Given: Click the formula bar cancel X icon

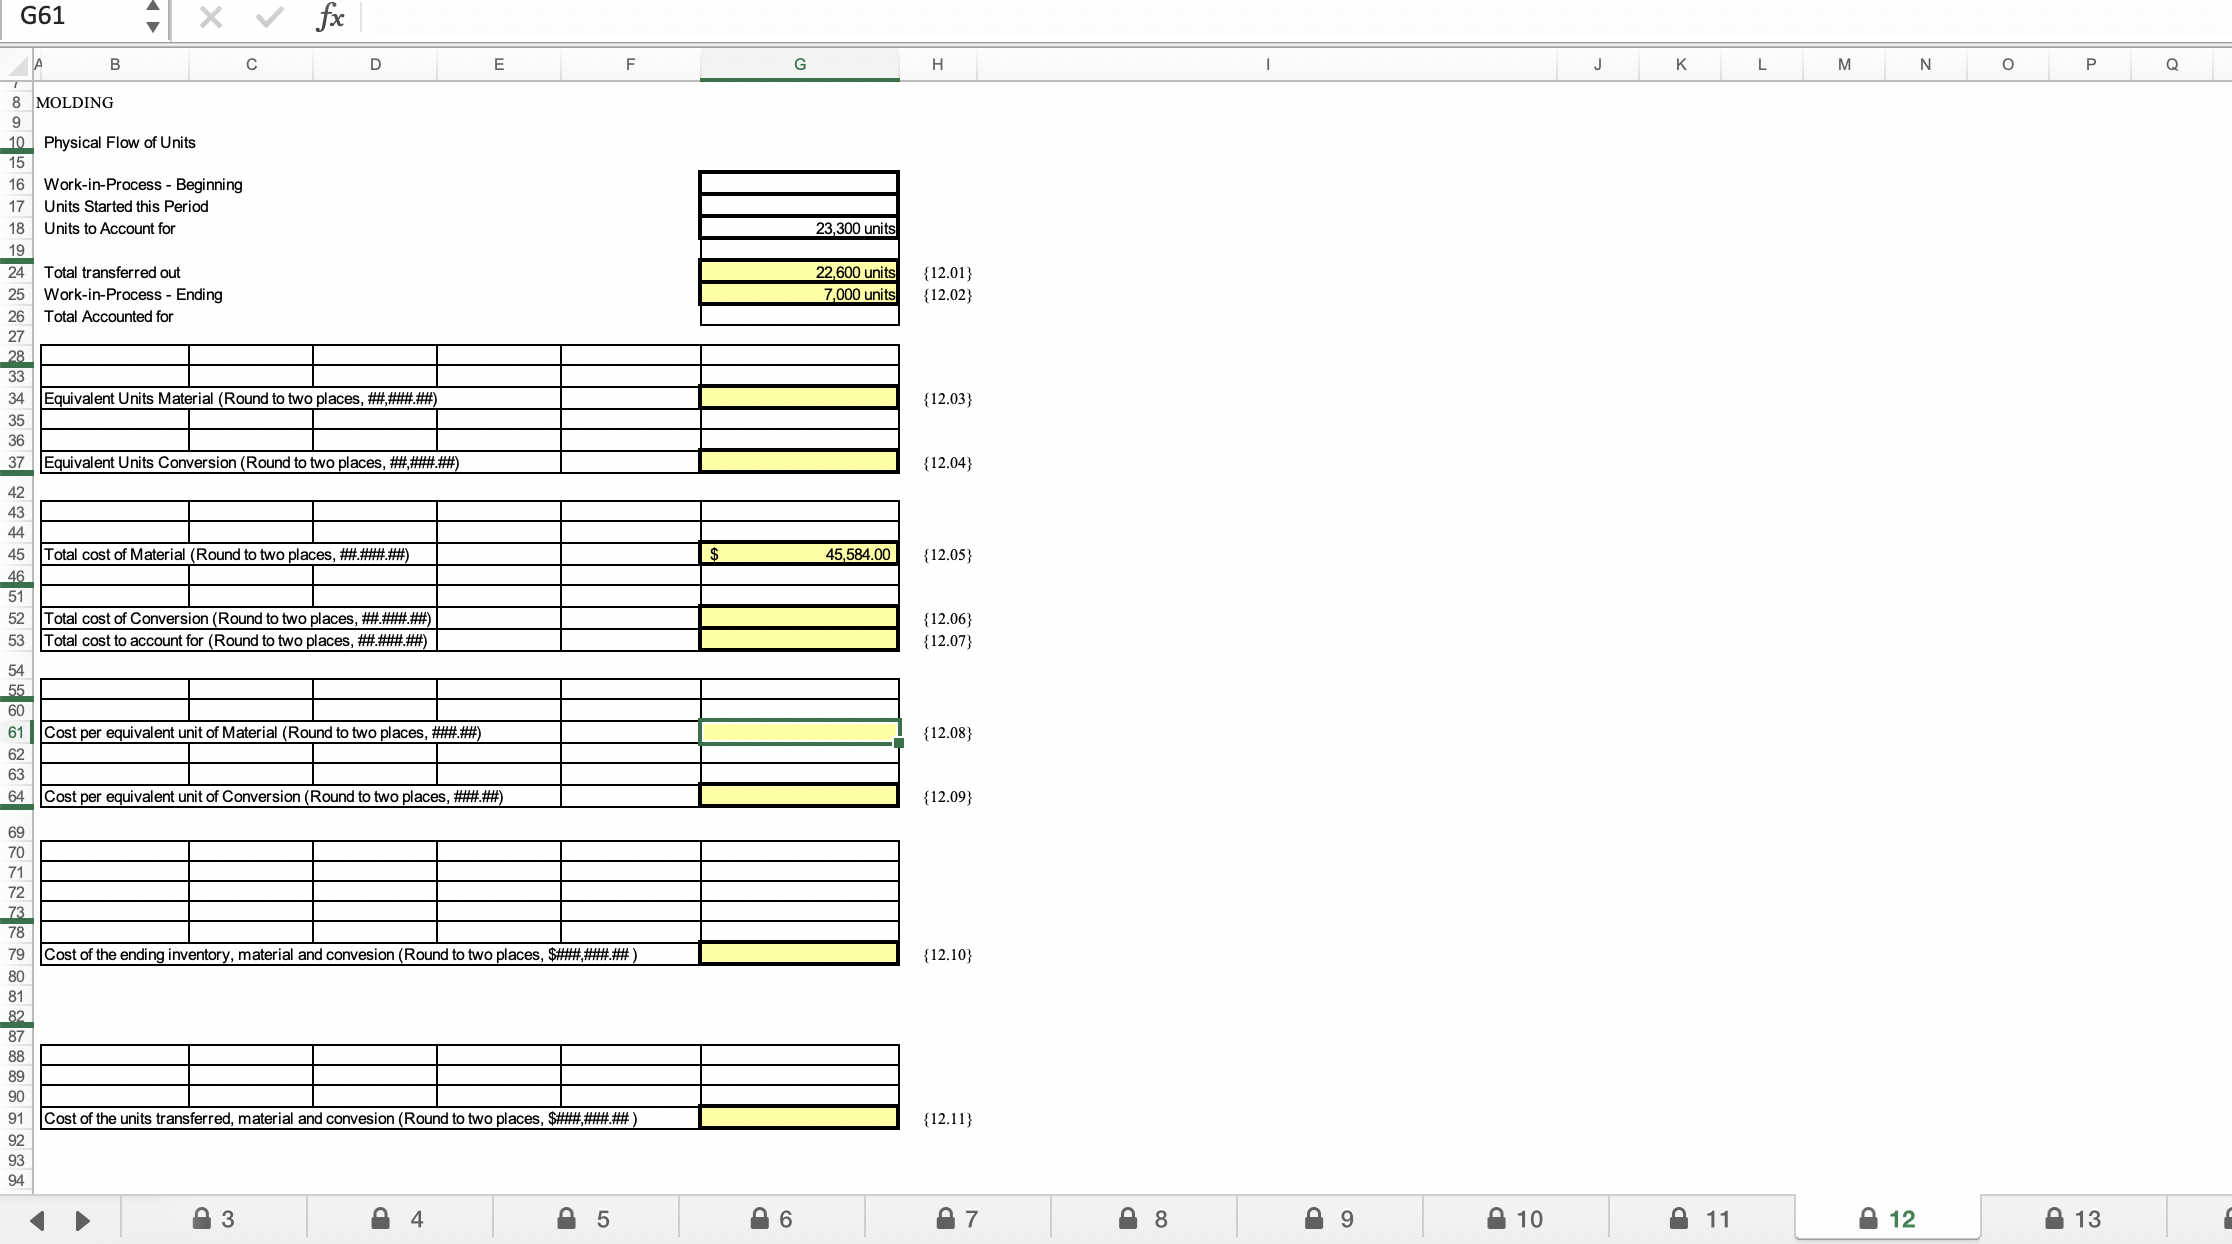Looking at the screenshot, I should [x=210, y=17].
